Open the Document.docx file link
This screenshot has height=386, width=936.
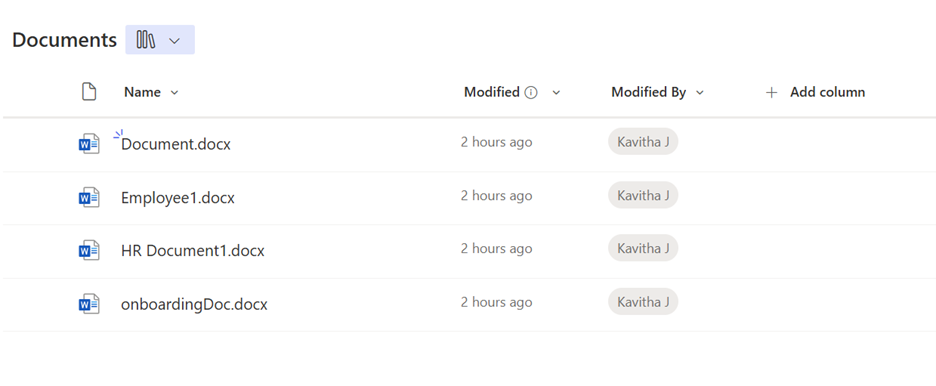point(176,144)
